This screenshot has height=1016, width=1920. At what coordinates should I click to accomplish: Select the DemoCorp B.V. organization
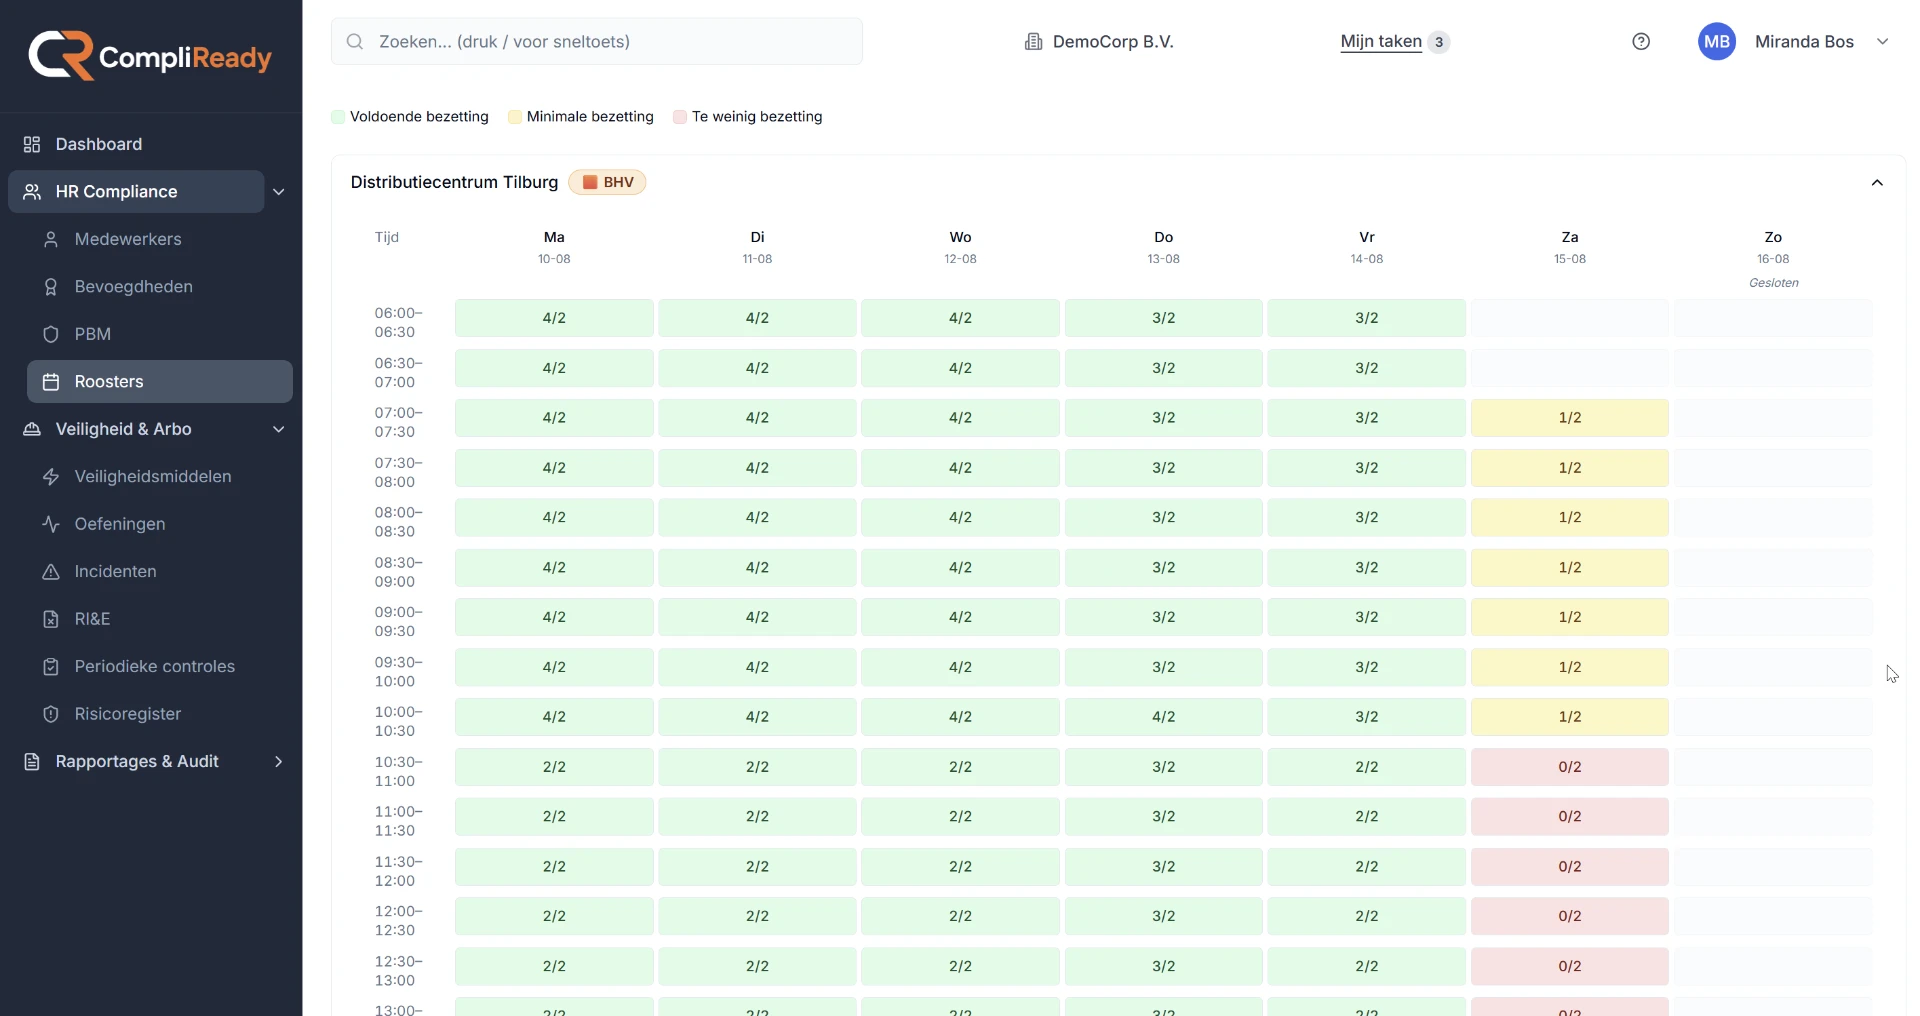(1099, 42)
